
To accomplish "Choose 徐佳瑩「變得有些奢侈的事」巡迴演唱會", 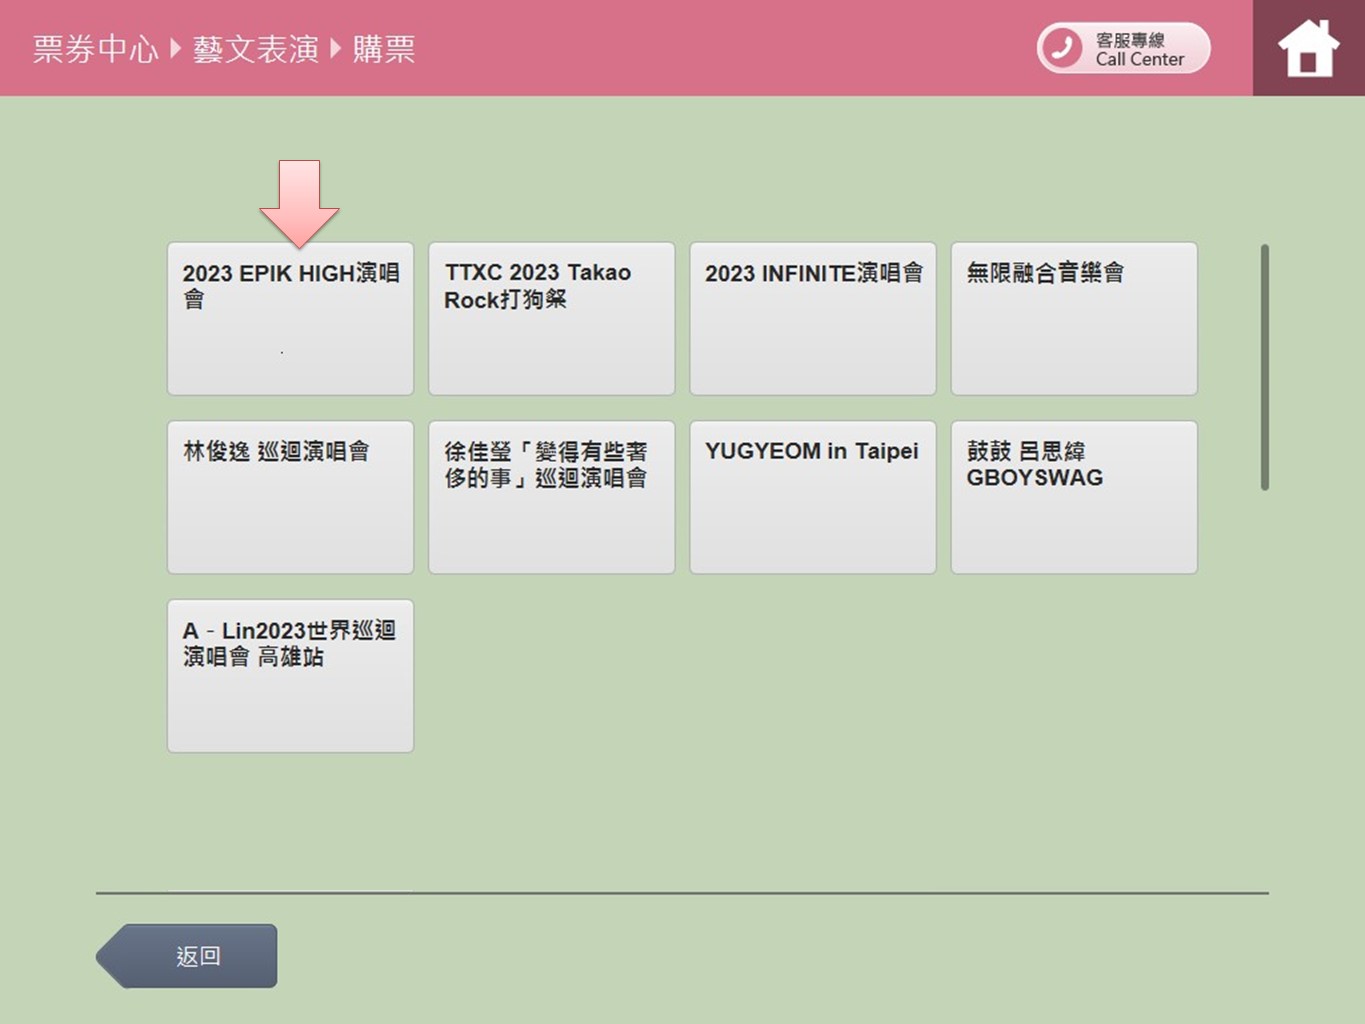I will 551,497.
